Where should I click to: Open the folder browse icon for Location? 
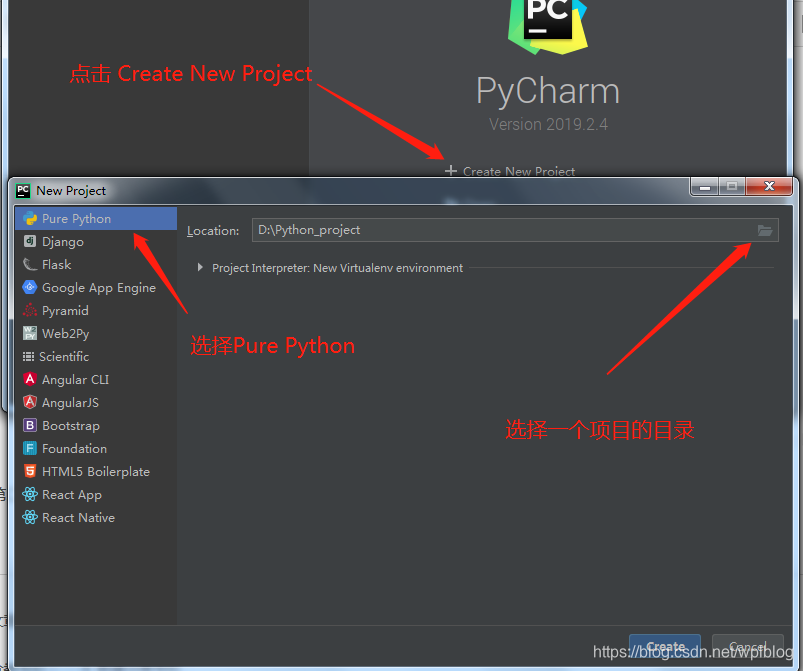tap(765, 230)
